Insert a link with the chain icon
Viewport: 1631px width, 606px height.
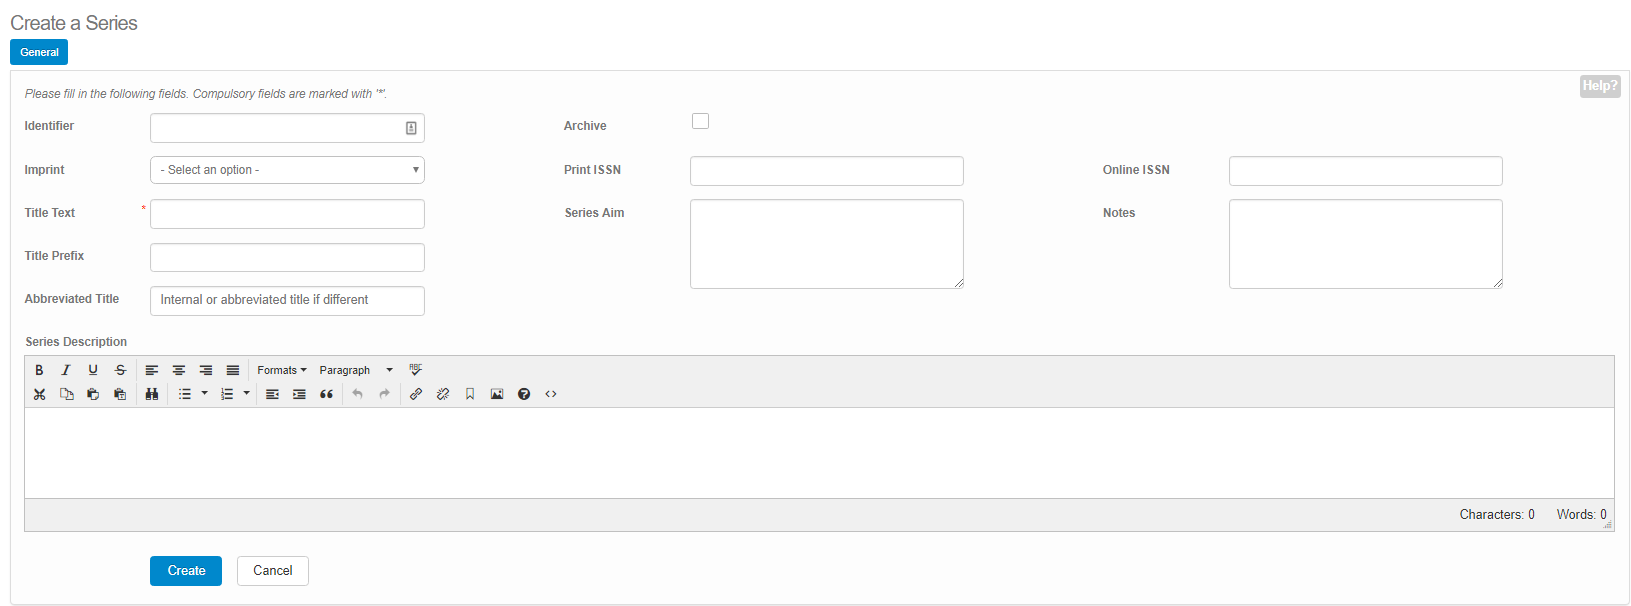416,394
